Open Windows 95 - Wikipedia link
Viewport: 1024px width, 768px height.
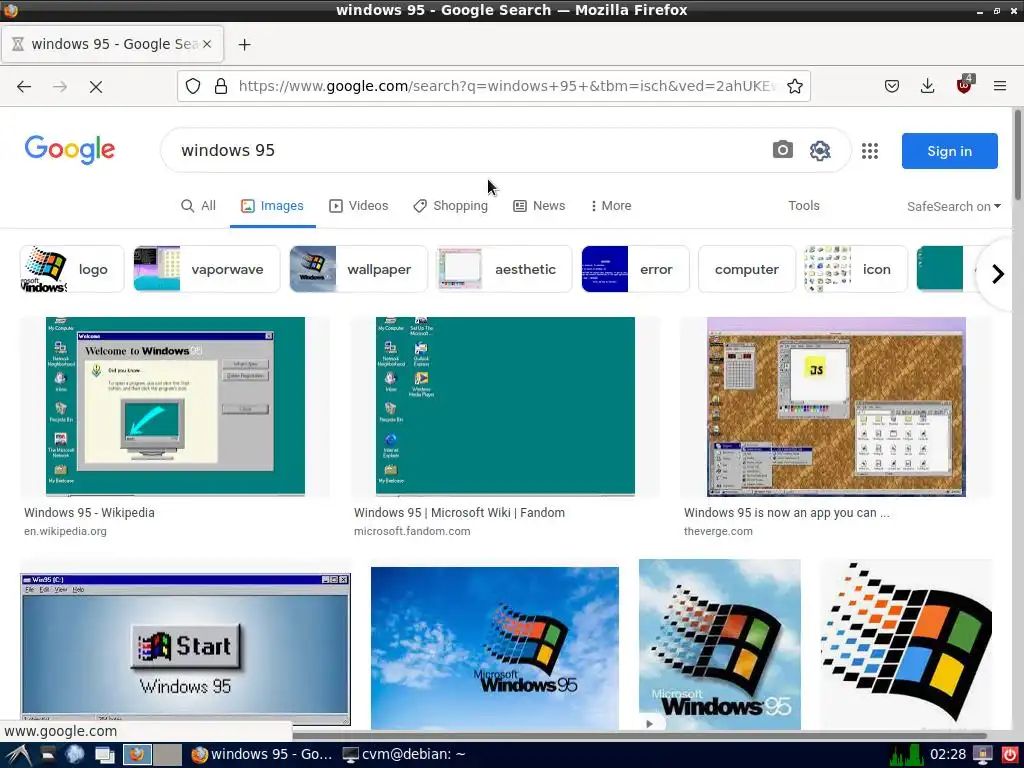pyautogui.click(x=89, y=513)
